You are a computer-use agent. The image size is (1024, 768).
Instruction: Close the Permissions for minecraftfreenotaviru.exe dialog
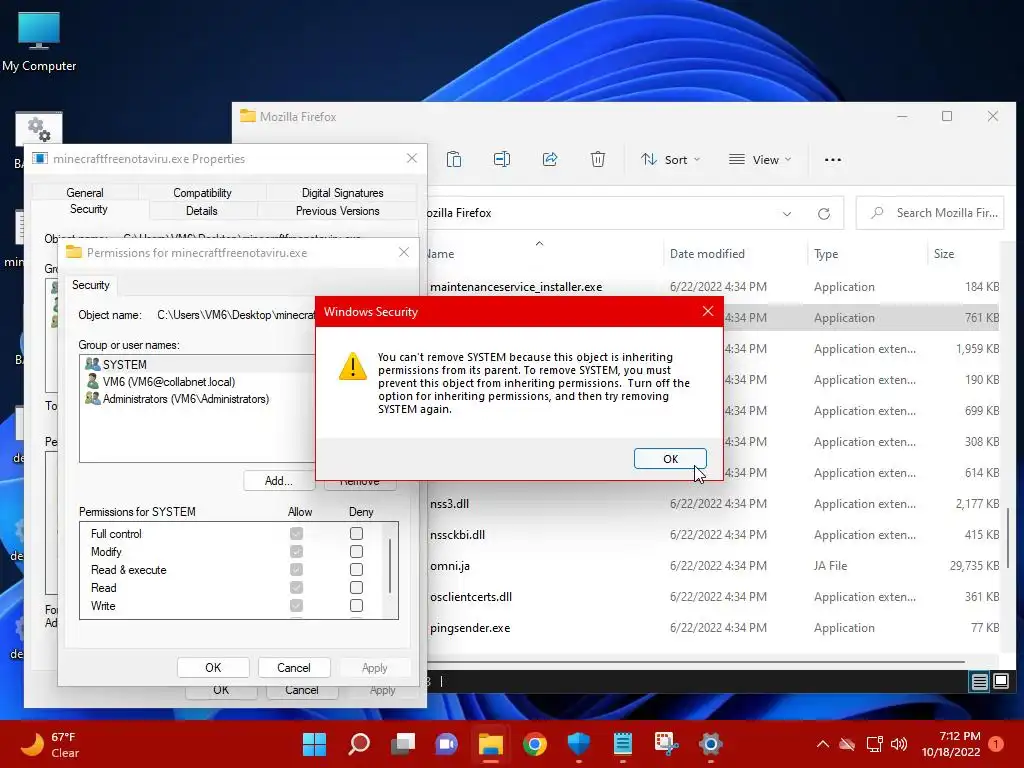click(x=404, y=253)
